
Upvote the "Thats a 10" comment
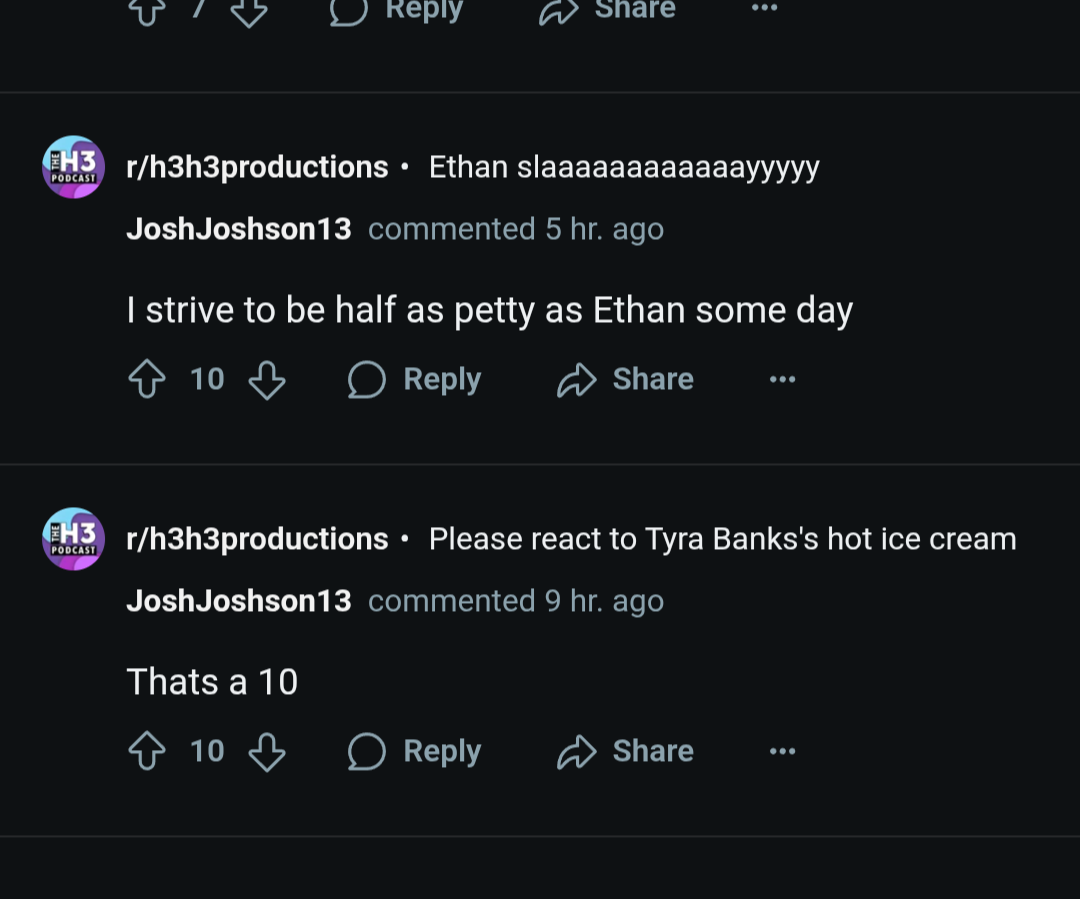(x=147, y=752)
